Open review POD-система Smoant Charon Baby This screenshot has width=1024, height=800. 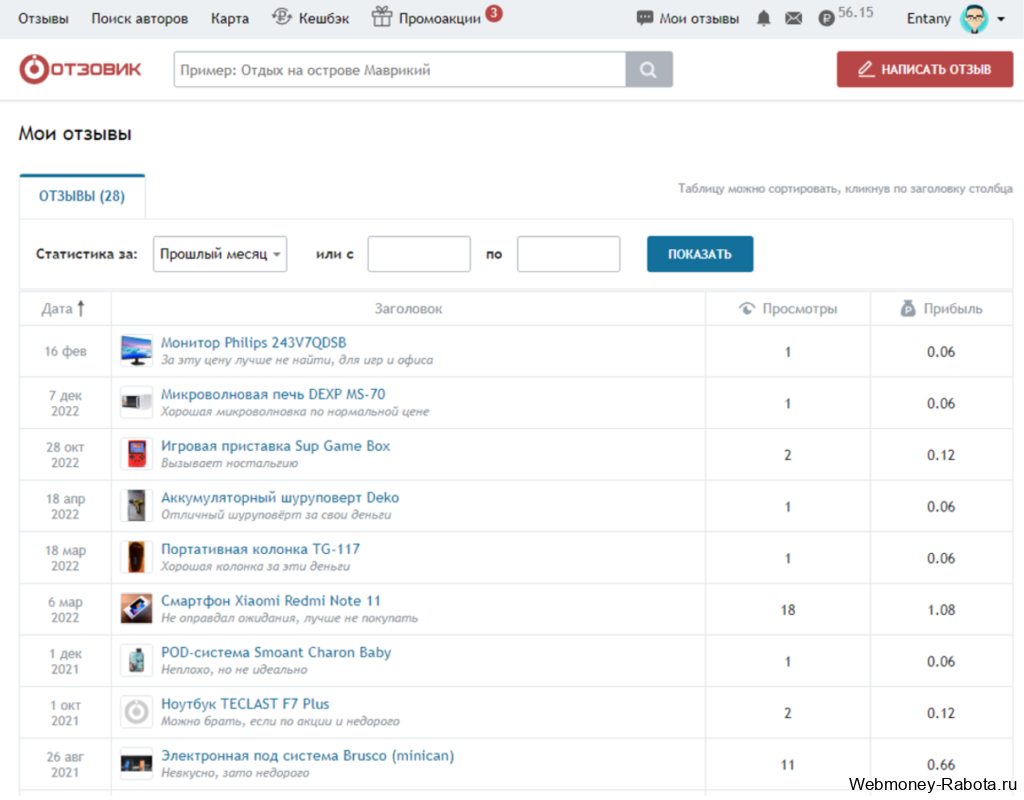point(276,652)
